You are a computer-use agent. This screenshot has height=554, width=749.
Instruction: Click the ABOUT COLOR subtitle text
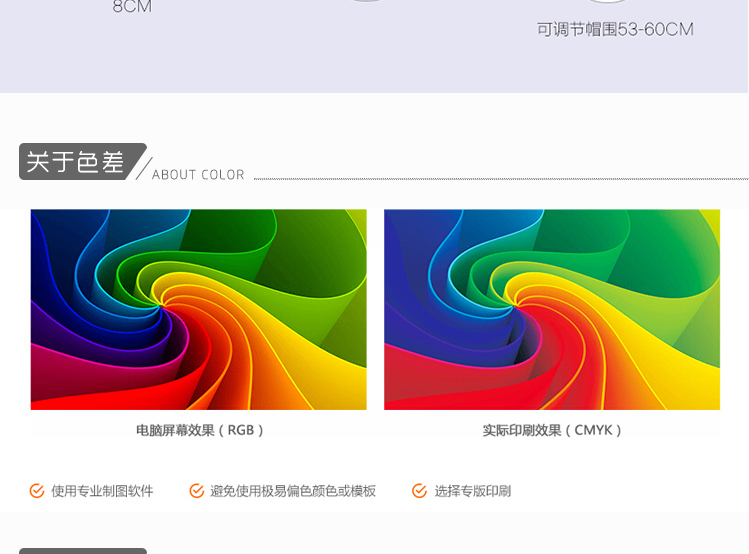(198, 175)
